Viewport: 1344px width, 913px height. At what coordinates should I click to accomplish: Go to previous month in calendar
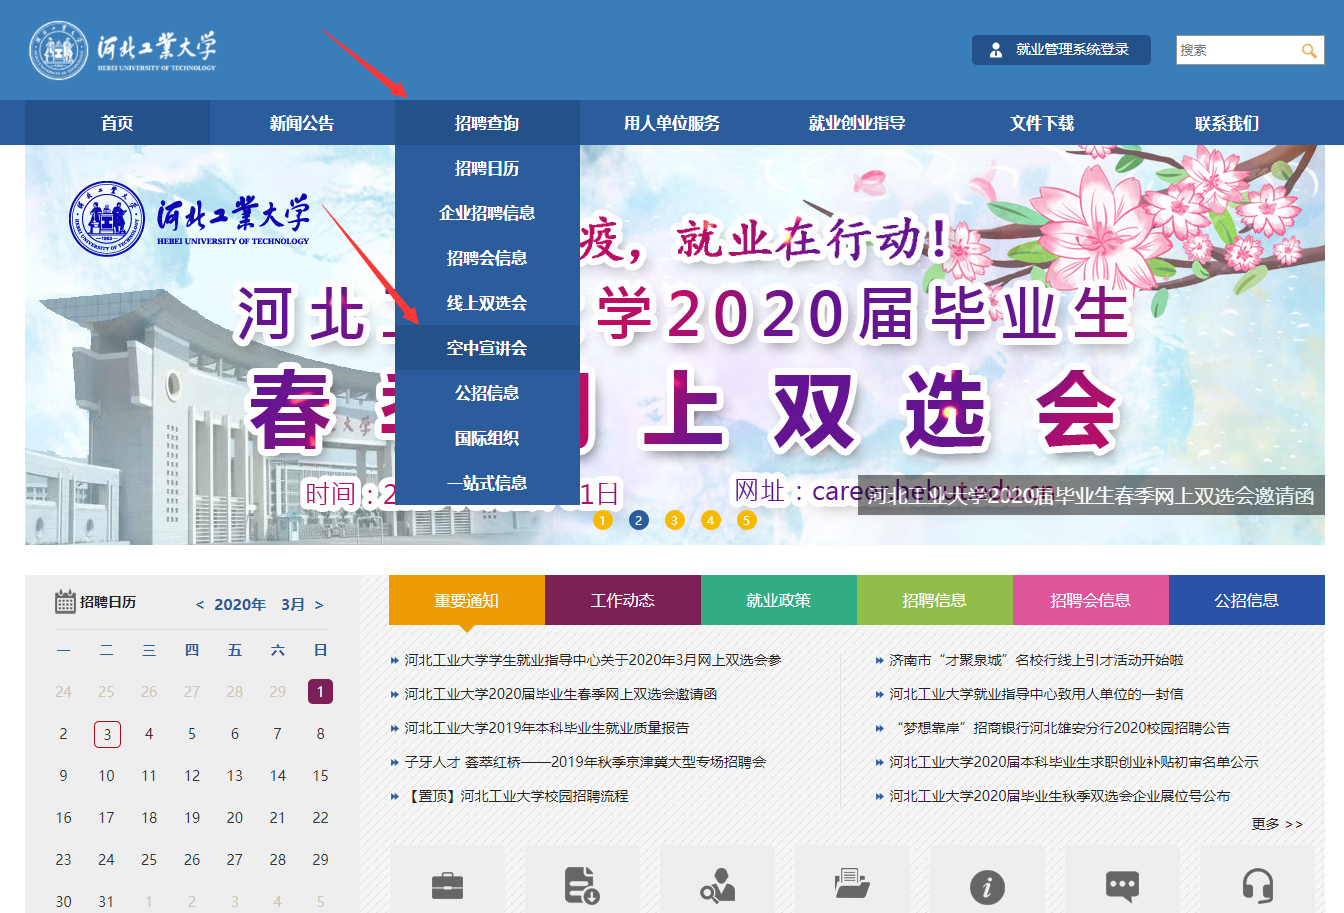click(200, 605)
